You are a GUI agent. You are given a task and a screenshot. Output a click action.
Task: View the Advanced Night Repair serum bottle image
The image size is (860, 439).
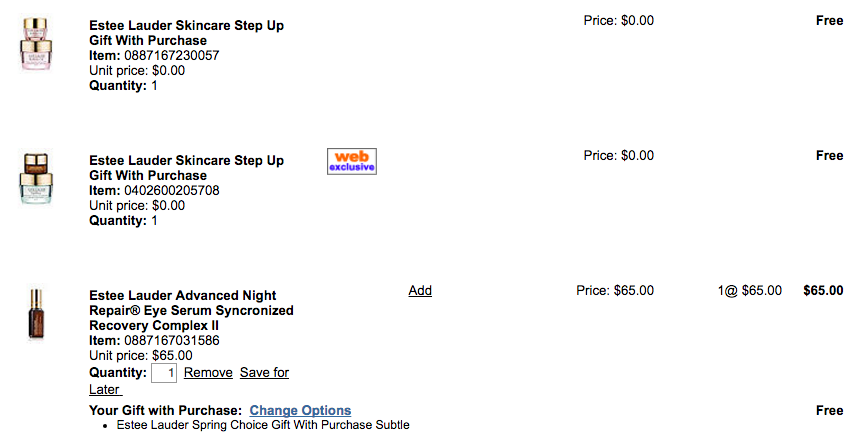click(x=36, y=314)
